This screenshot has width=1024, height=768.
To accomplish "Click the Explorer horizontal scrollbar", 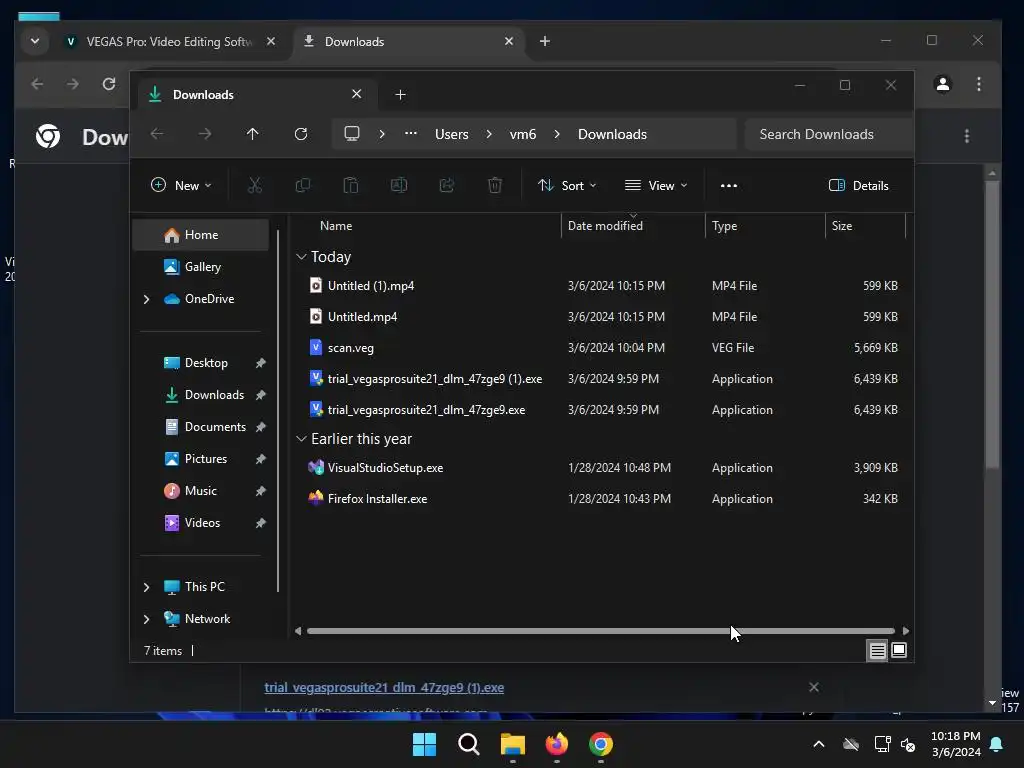I will point(601,631).
